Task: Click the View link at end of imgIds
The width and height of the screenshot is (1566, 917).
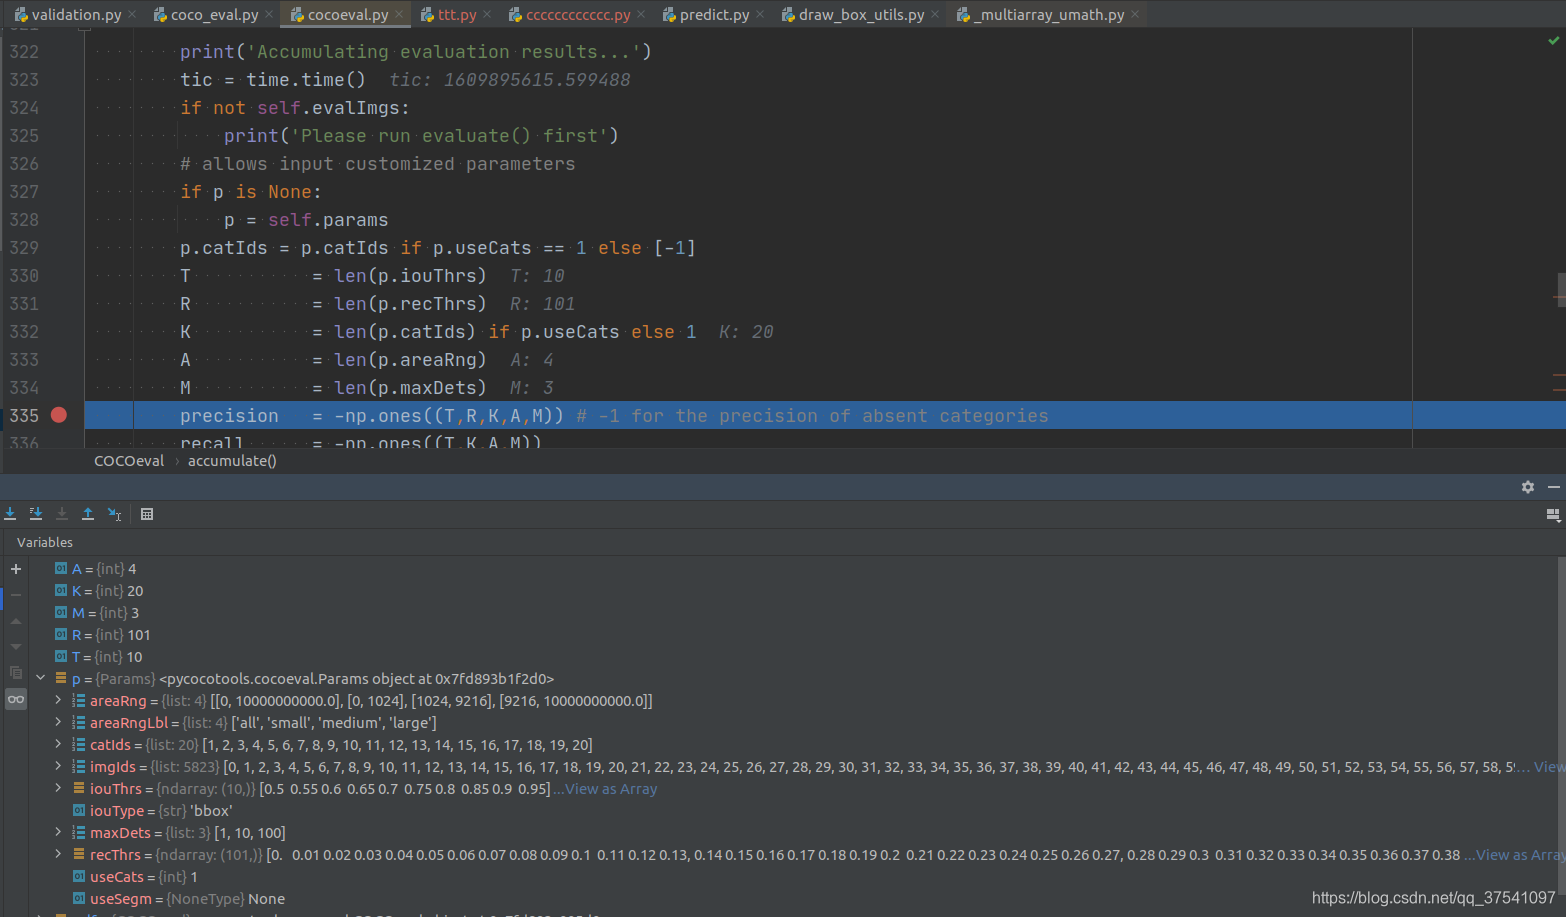Action: coord(1549,767)
